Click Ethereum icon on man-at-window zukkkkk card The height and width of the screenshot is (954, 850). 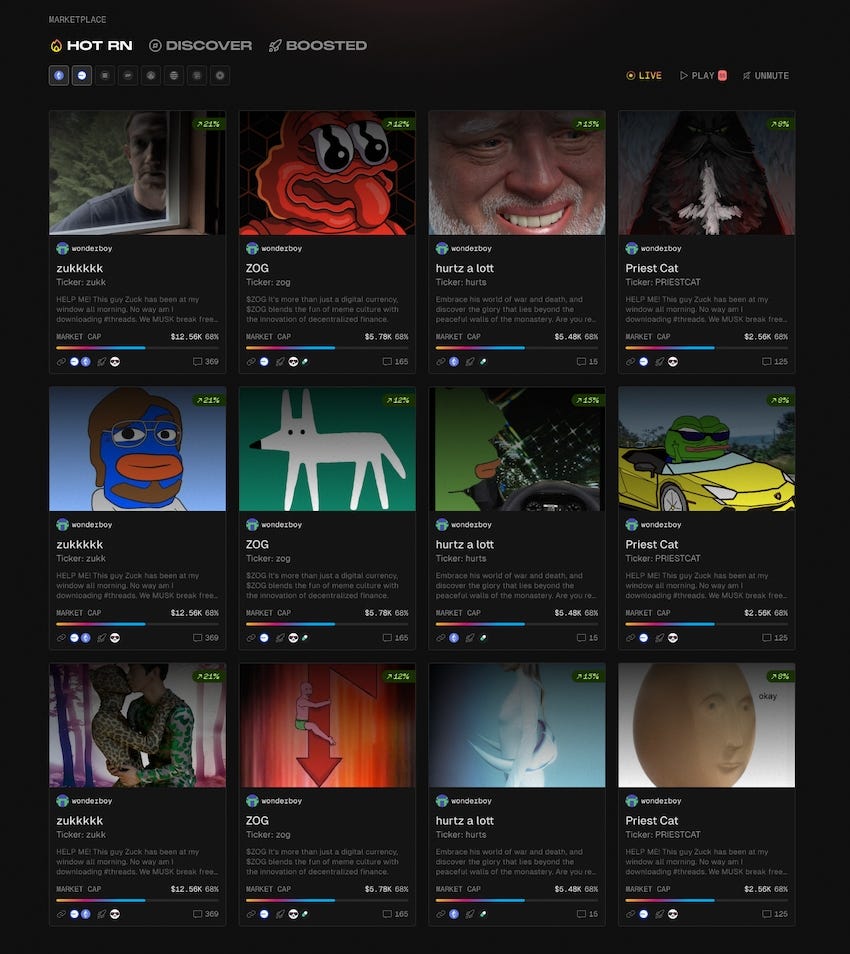86,361
